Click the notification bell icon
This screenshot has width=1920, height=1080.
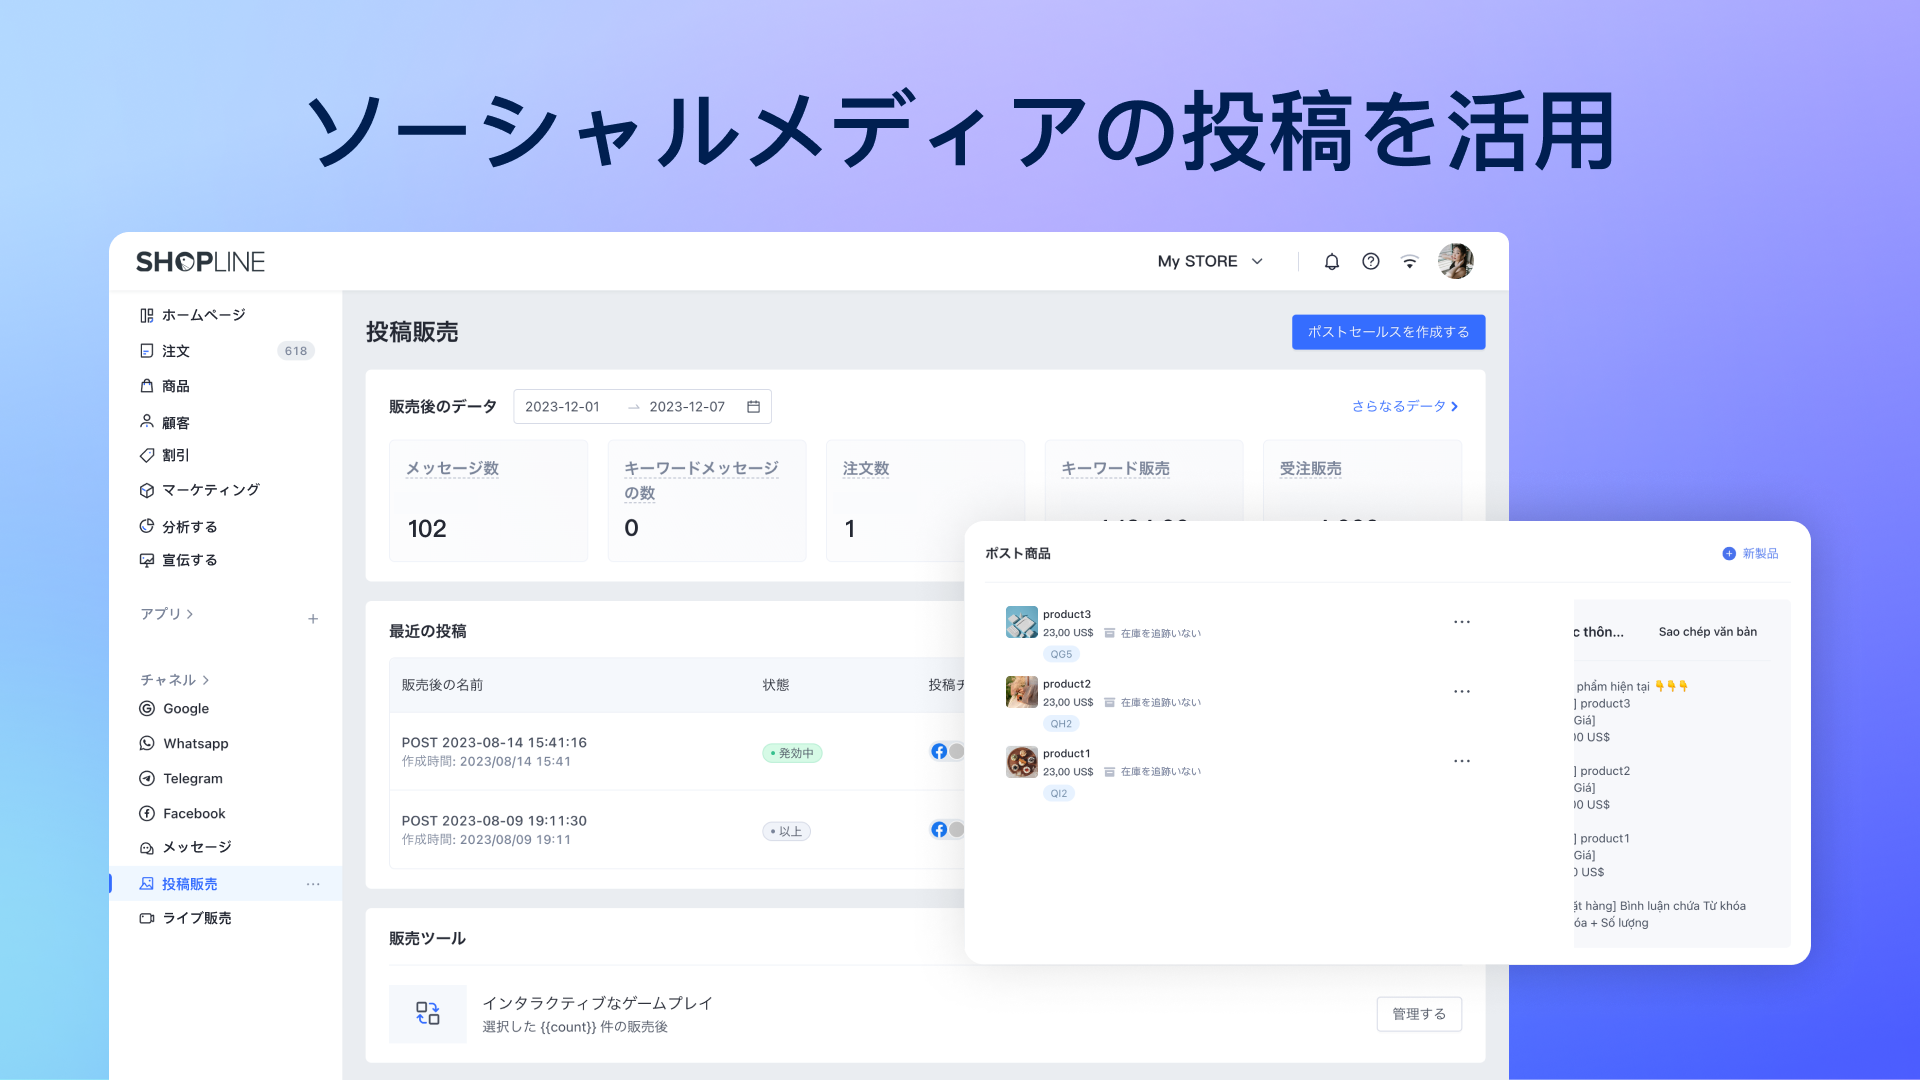(x=1331, y=262)
